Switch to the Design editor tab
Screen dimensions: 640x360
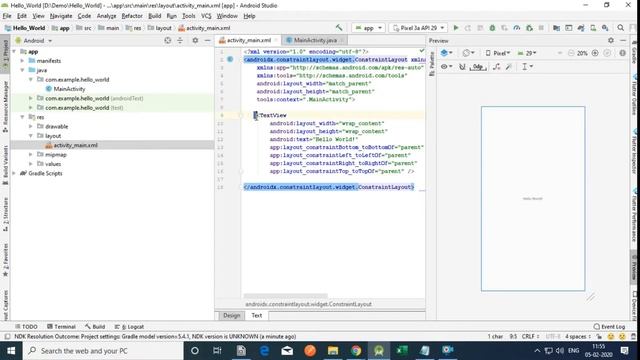point(231,316)
